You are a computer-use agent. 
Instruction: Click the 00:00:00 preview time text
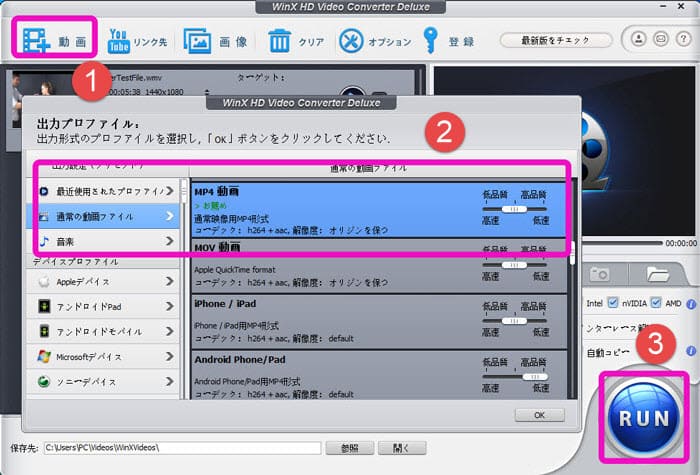pos(681,243)
